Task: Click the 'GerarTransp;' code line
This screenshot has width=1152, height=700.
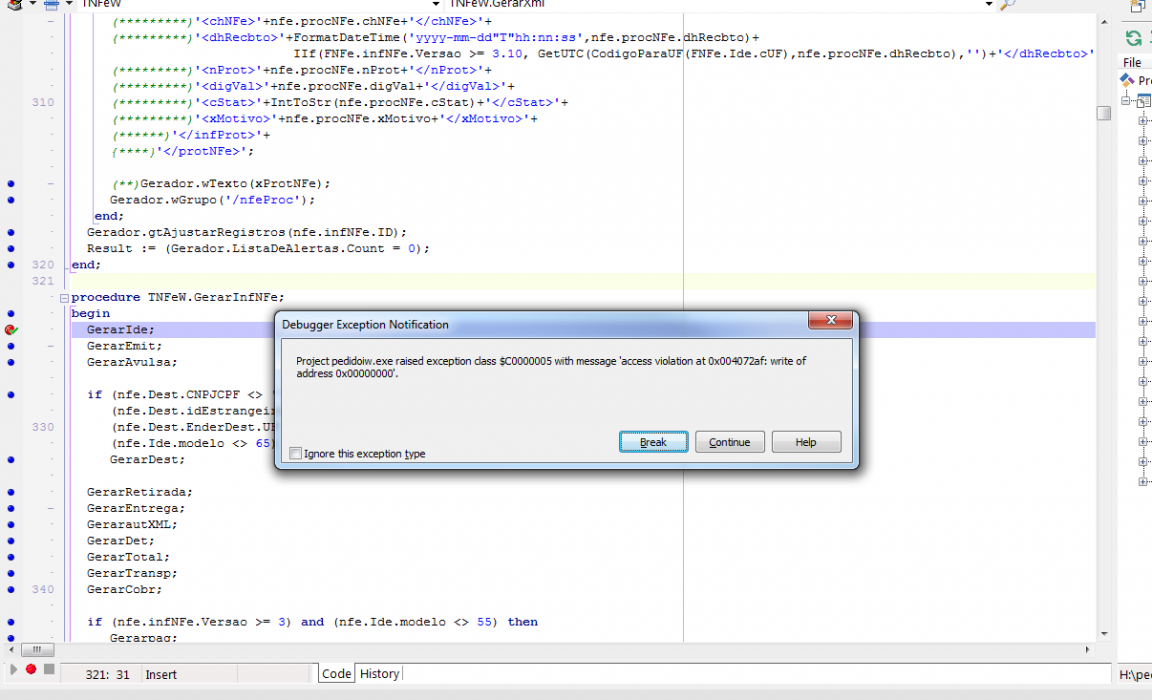Action: (x=132, y=573)
